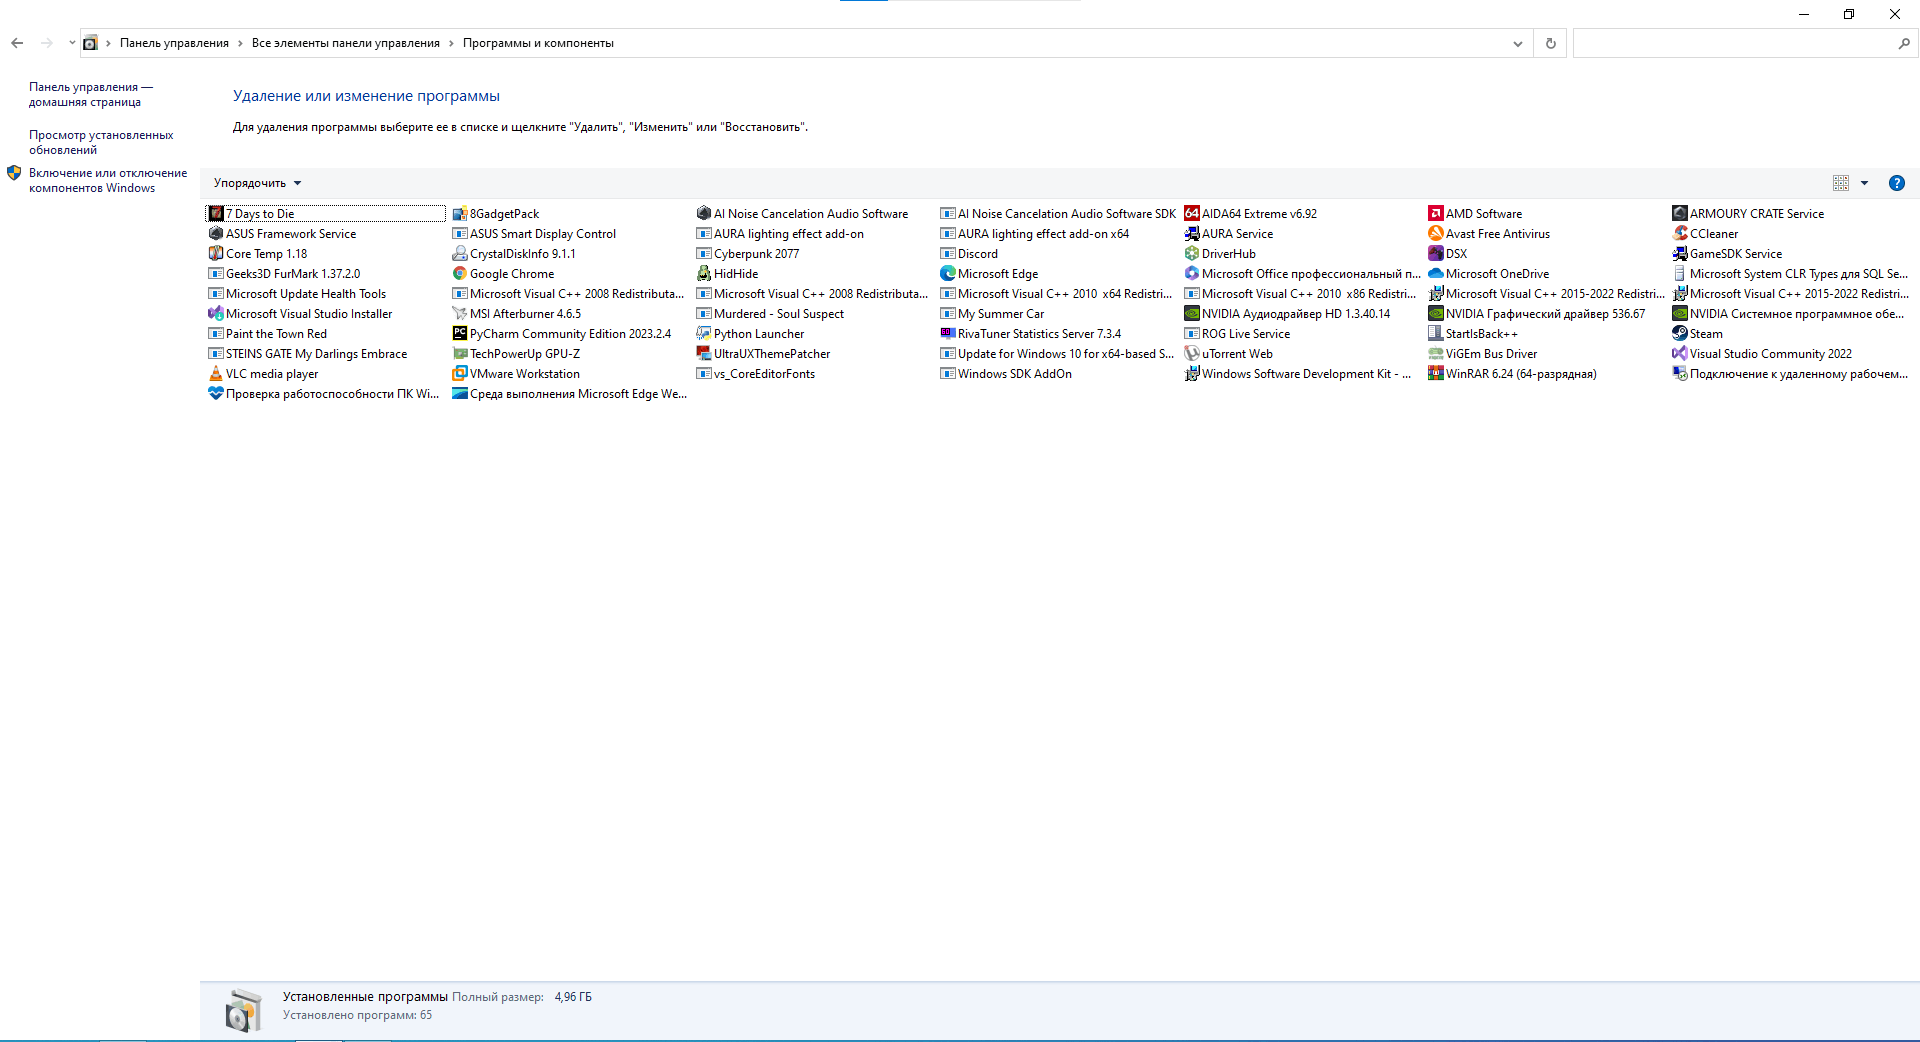Select ASUS Smart Display Control entry
Screen dimensions: 1920x1042
pos(534,234)
